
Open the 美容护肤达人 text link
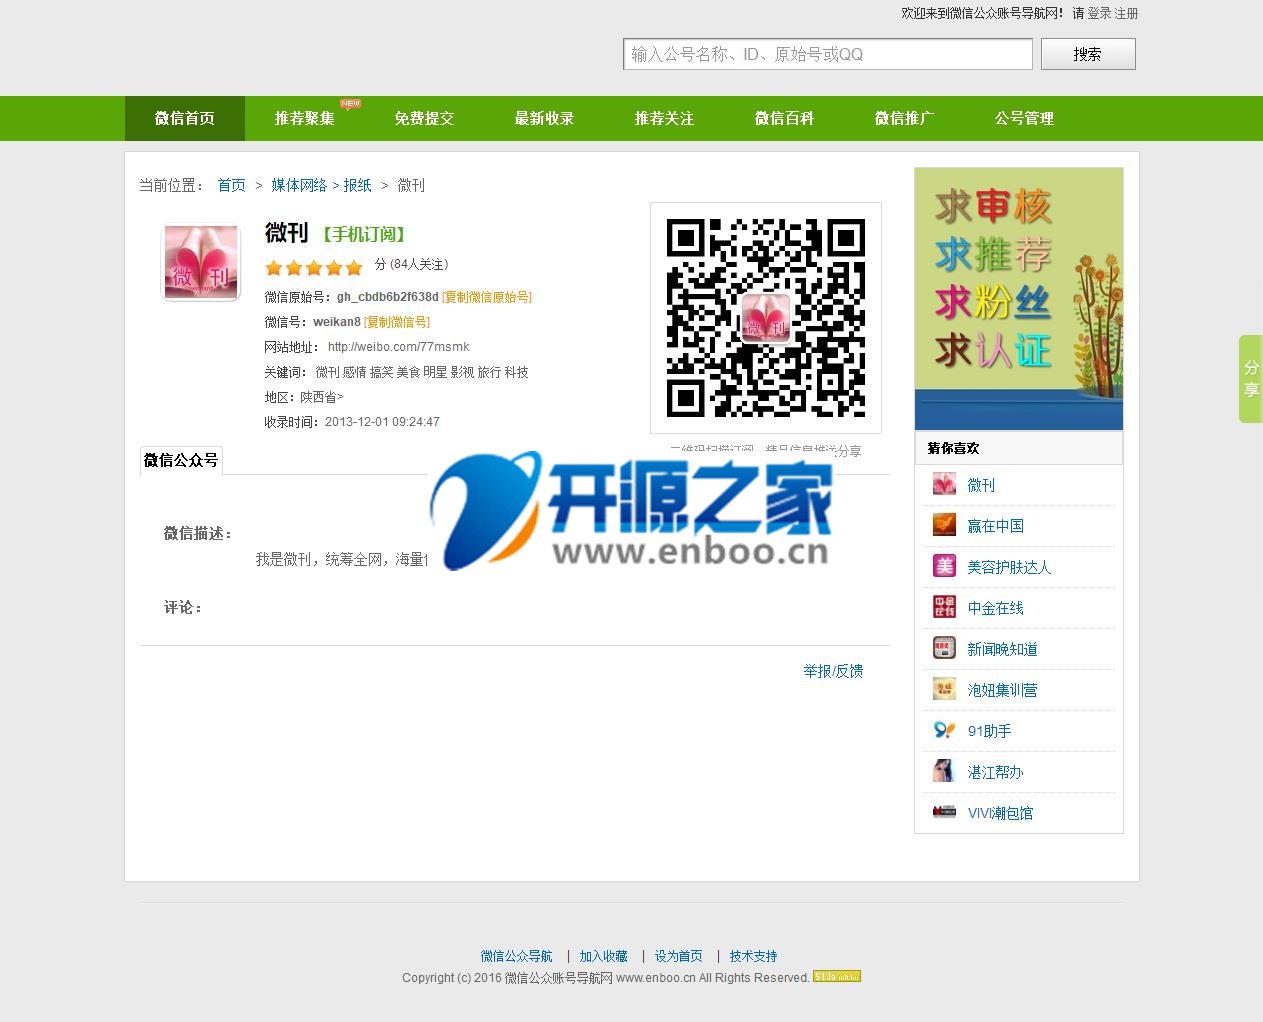coord(1009,567)
